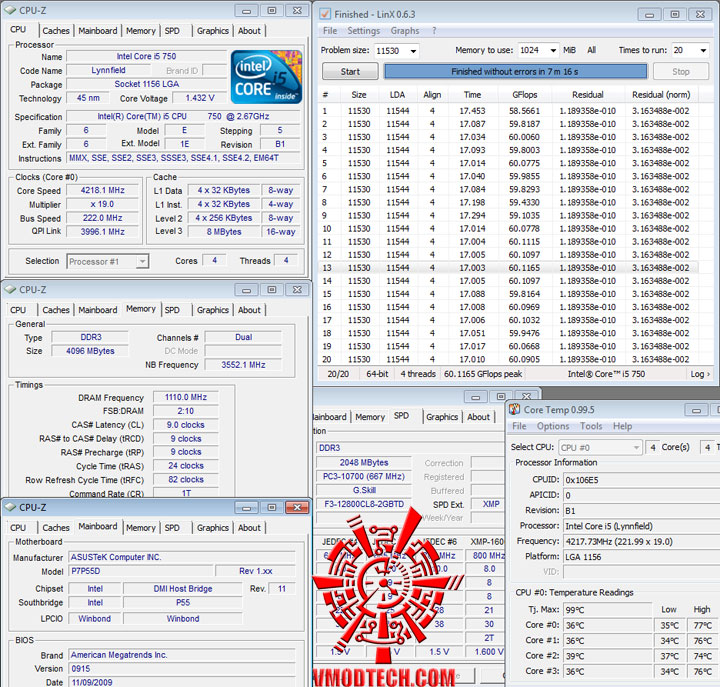Click the SPD module size 2048 MBytes

click(x=364, y=462)
